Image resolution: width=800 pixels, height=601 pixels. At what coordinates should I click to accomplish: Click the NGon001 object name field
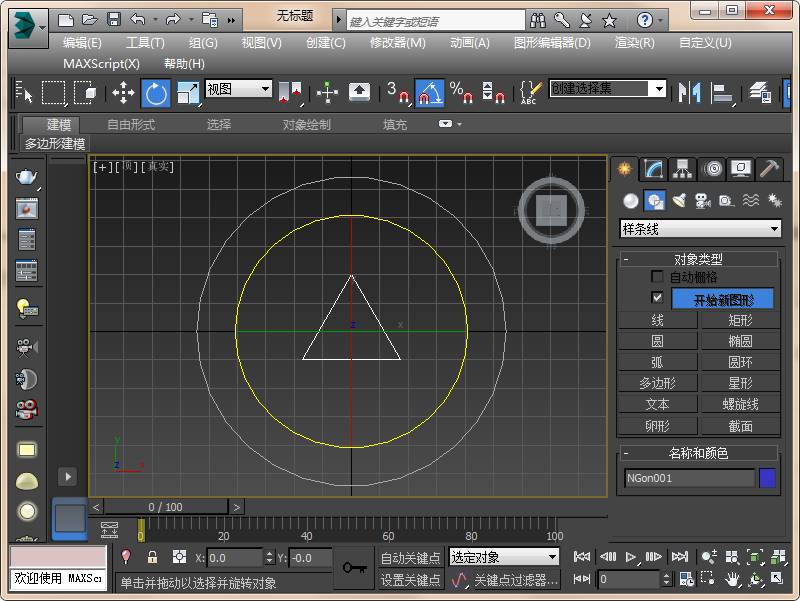pos(689,478)
